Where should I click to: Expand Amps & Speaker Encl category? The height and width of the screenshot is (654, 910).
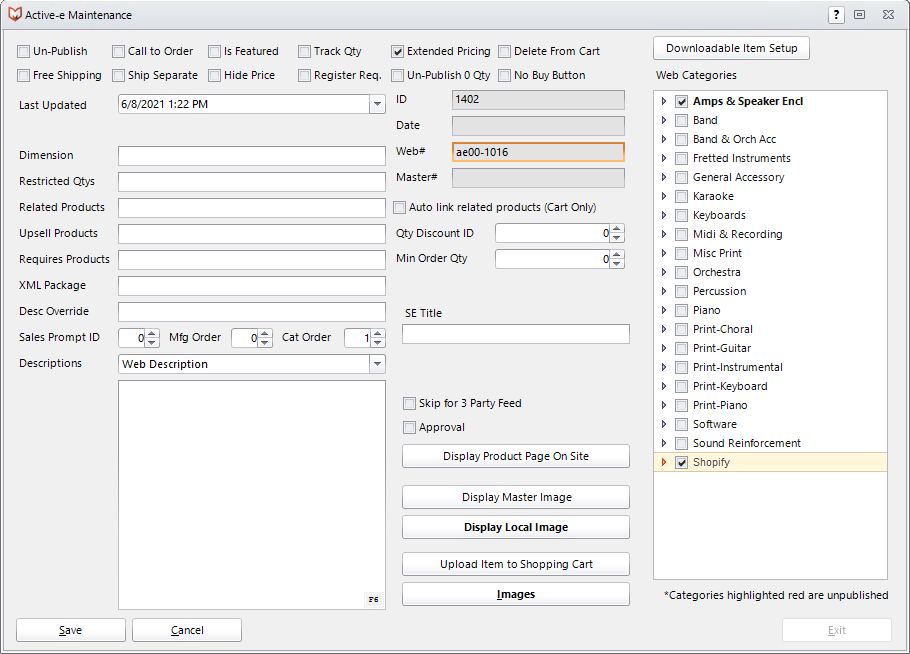(664, 101)
